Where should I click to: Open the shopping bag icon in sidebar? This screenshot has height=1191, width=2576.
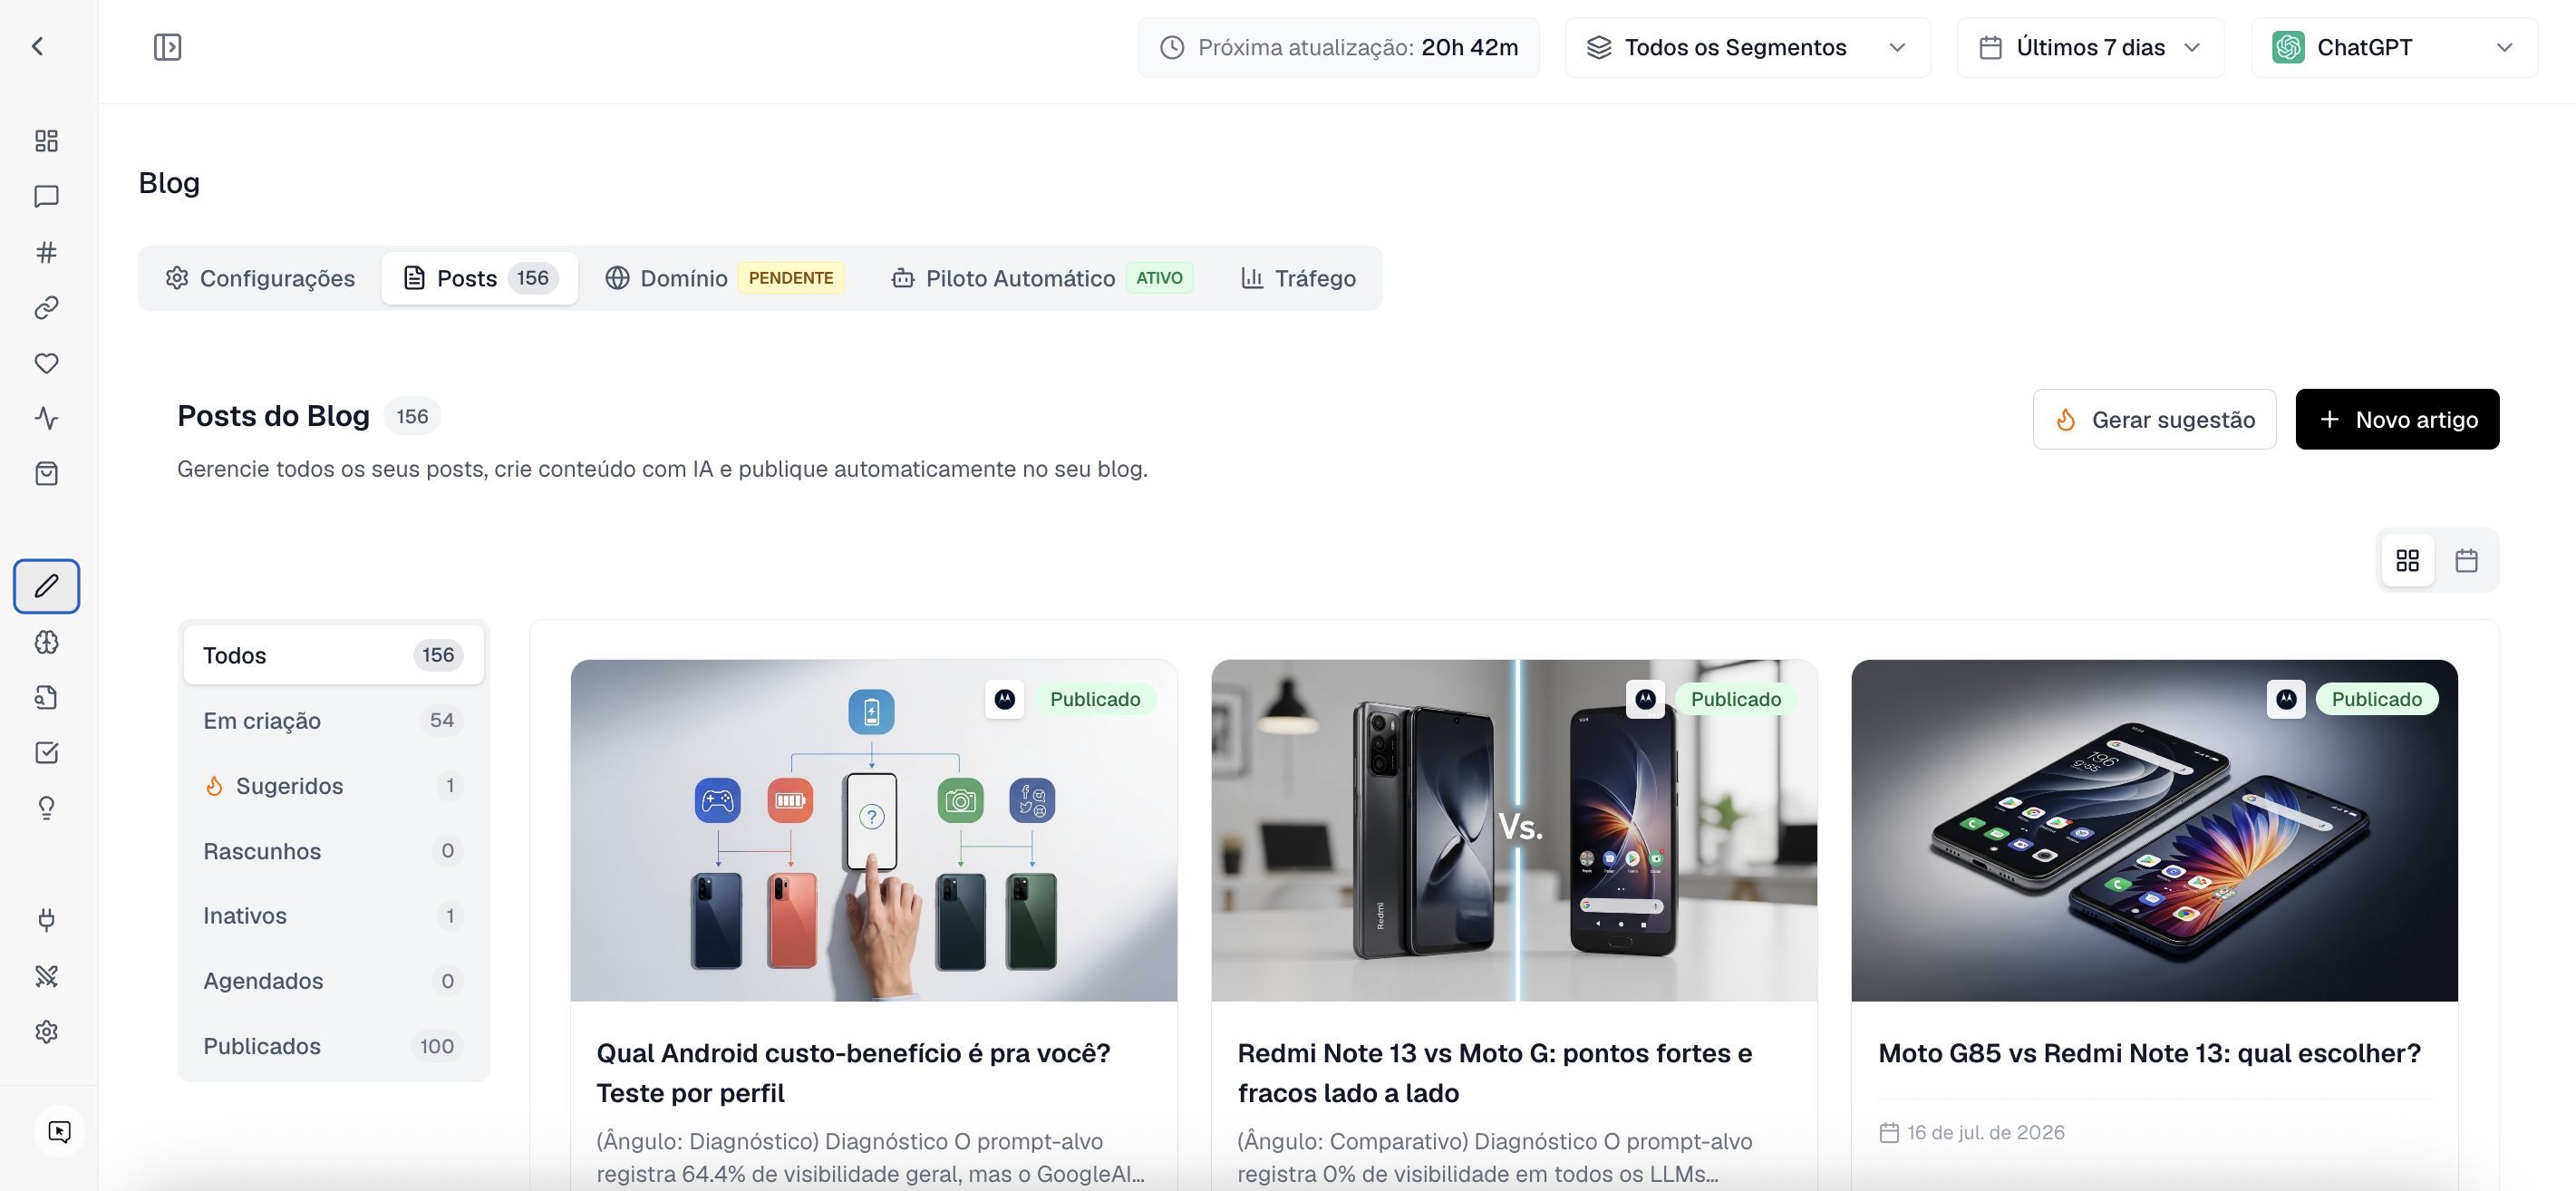pos(46,474)
